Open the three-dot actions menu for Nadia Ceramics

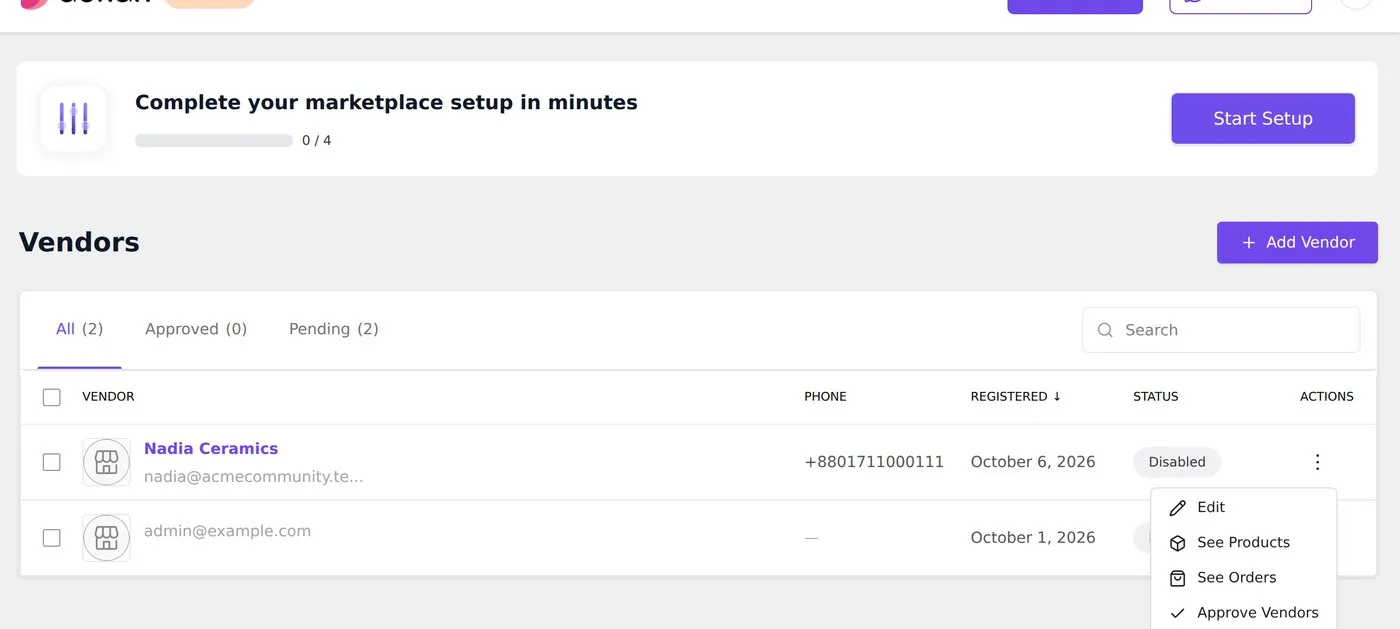pyautogui.click(x=1317, y=462)
